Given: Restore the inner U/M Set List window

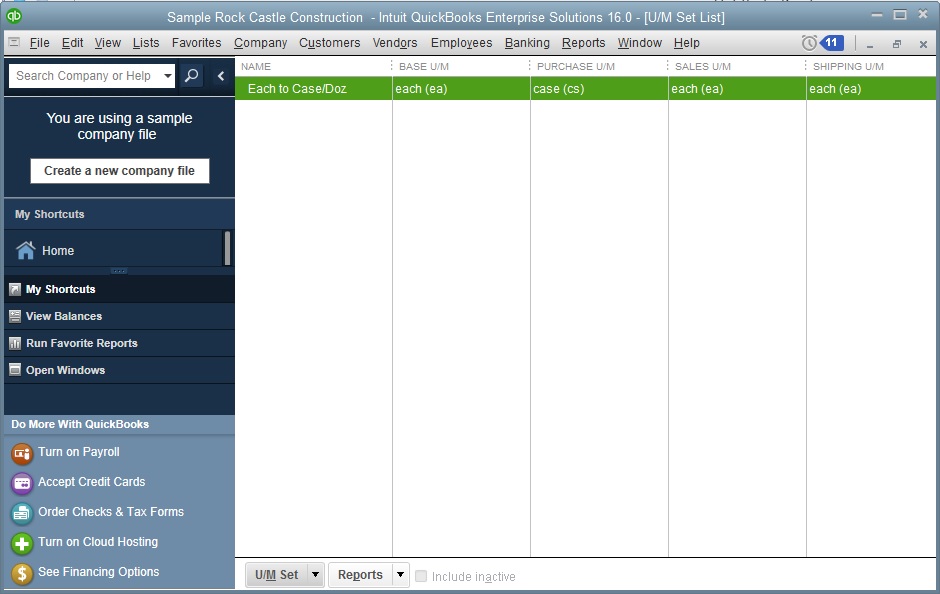Looking at the screenshot, I should coord(897,44).
